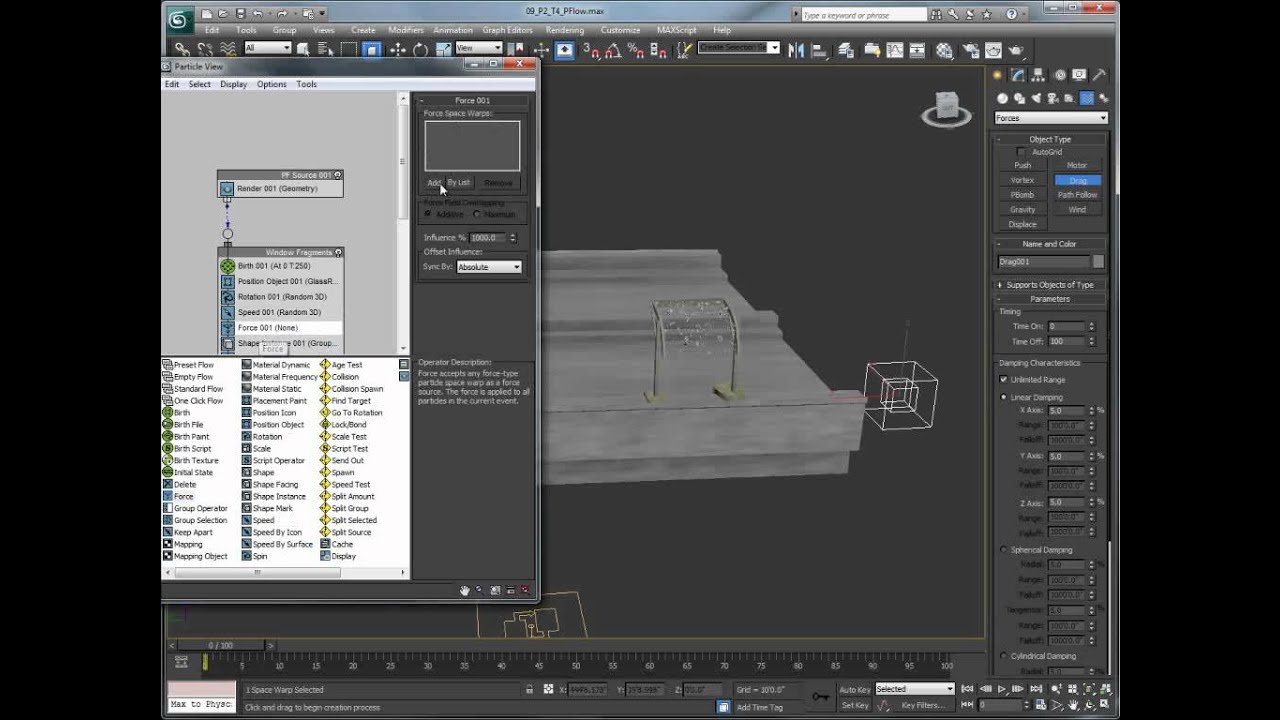
Task: Open the Sync By Absolute dropdown
Action: pyautogui.click(x=489, y=267)
